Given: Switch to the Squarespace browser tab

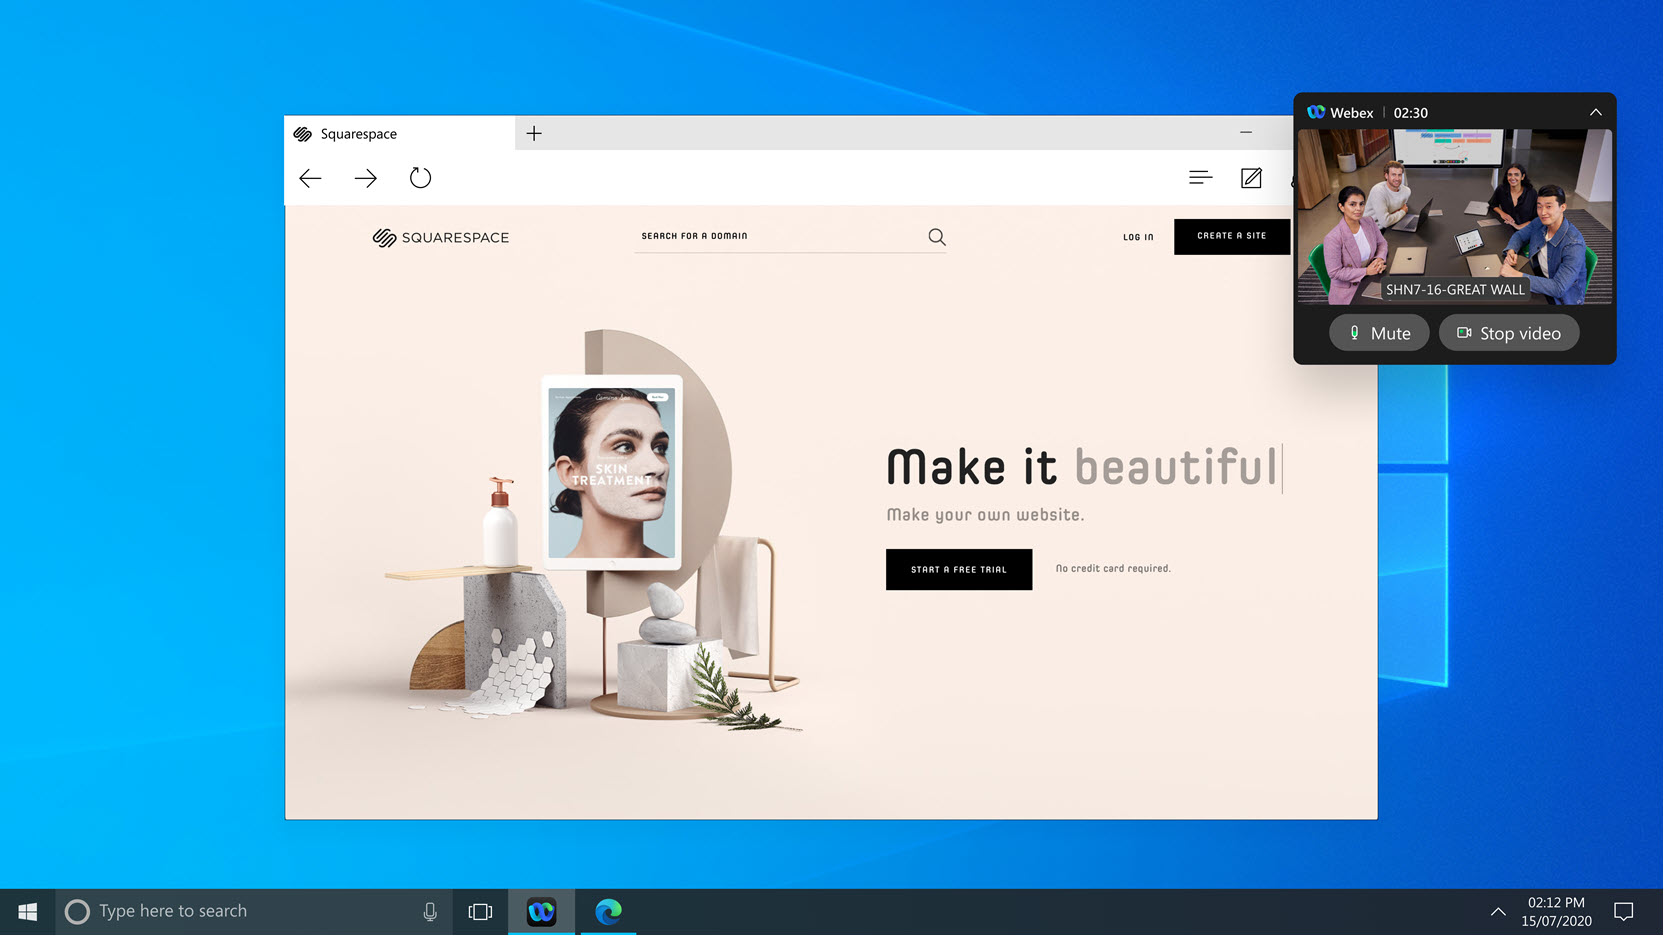Looking at the screenshot, I should click(400, 133).
